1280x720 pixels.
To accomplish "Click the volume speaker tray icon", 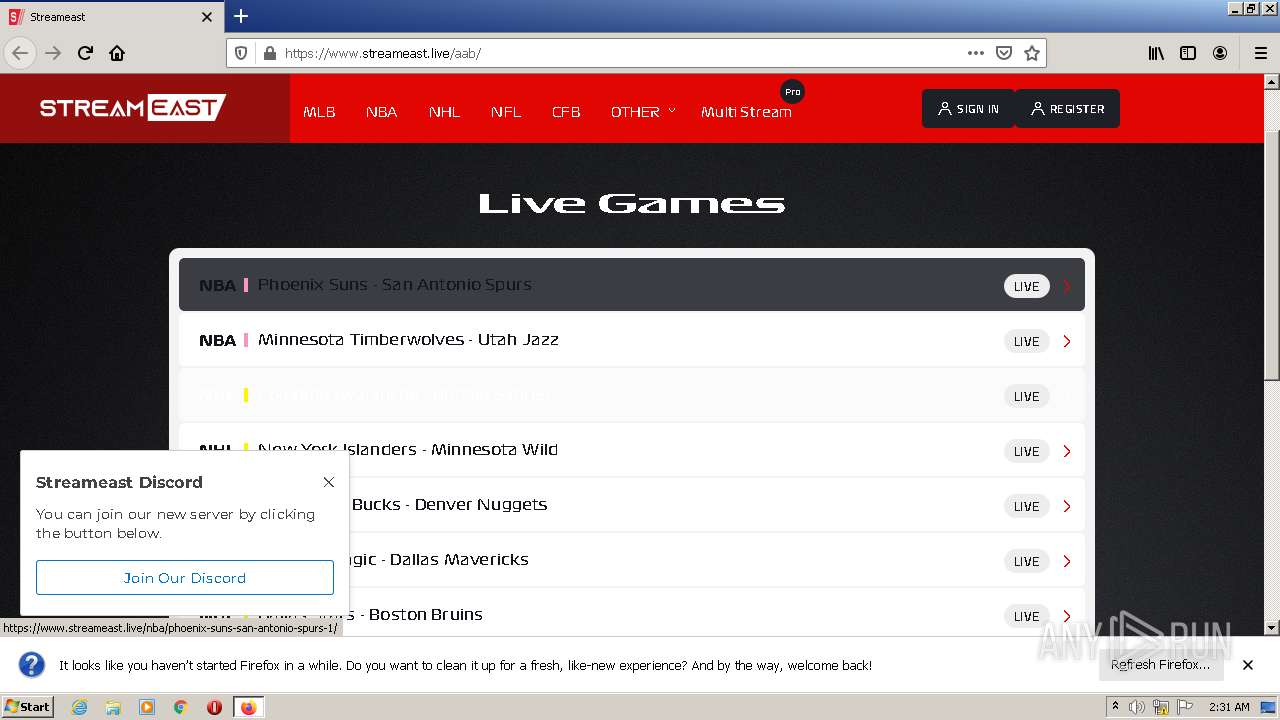I will (1137, 707).
